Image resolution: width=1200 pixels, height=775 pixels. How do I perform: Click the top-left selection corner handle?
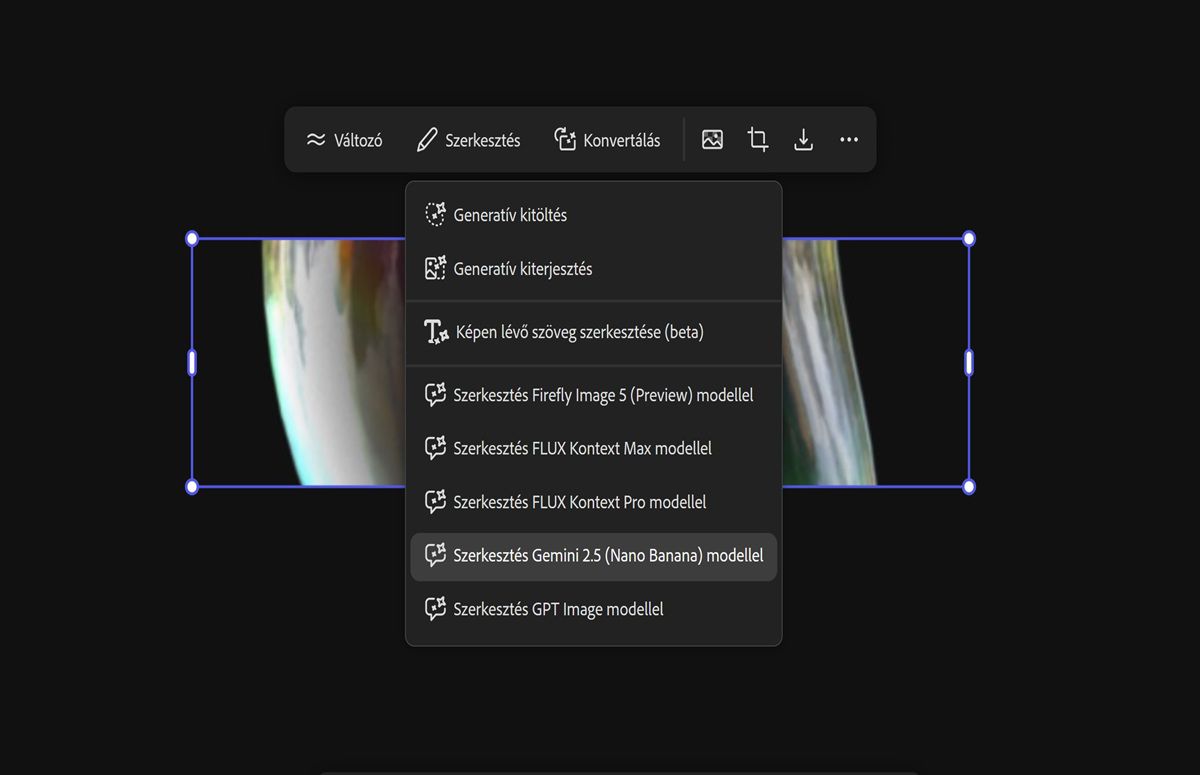pyautogui.click(x=192, y=239)
